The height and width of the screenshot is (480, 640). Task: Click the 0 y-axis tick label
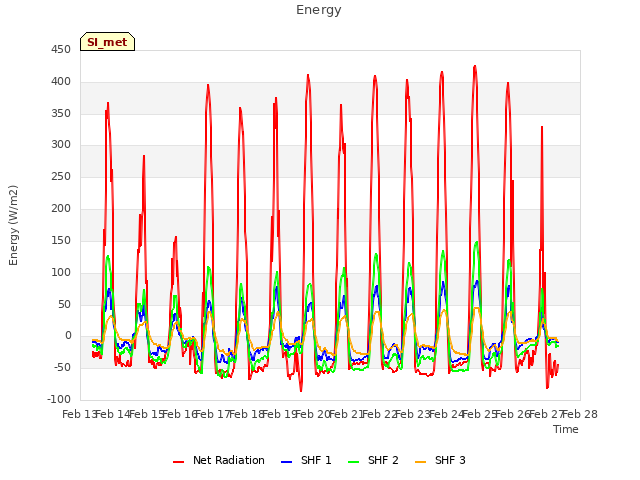[x=68, y=336]
